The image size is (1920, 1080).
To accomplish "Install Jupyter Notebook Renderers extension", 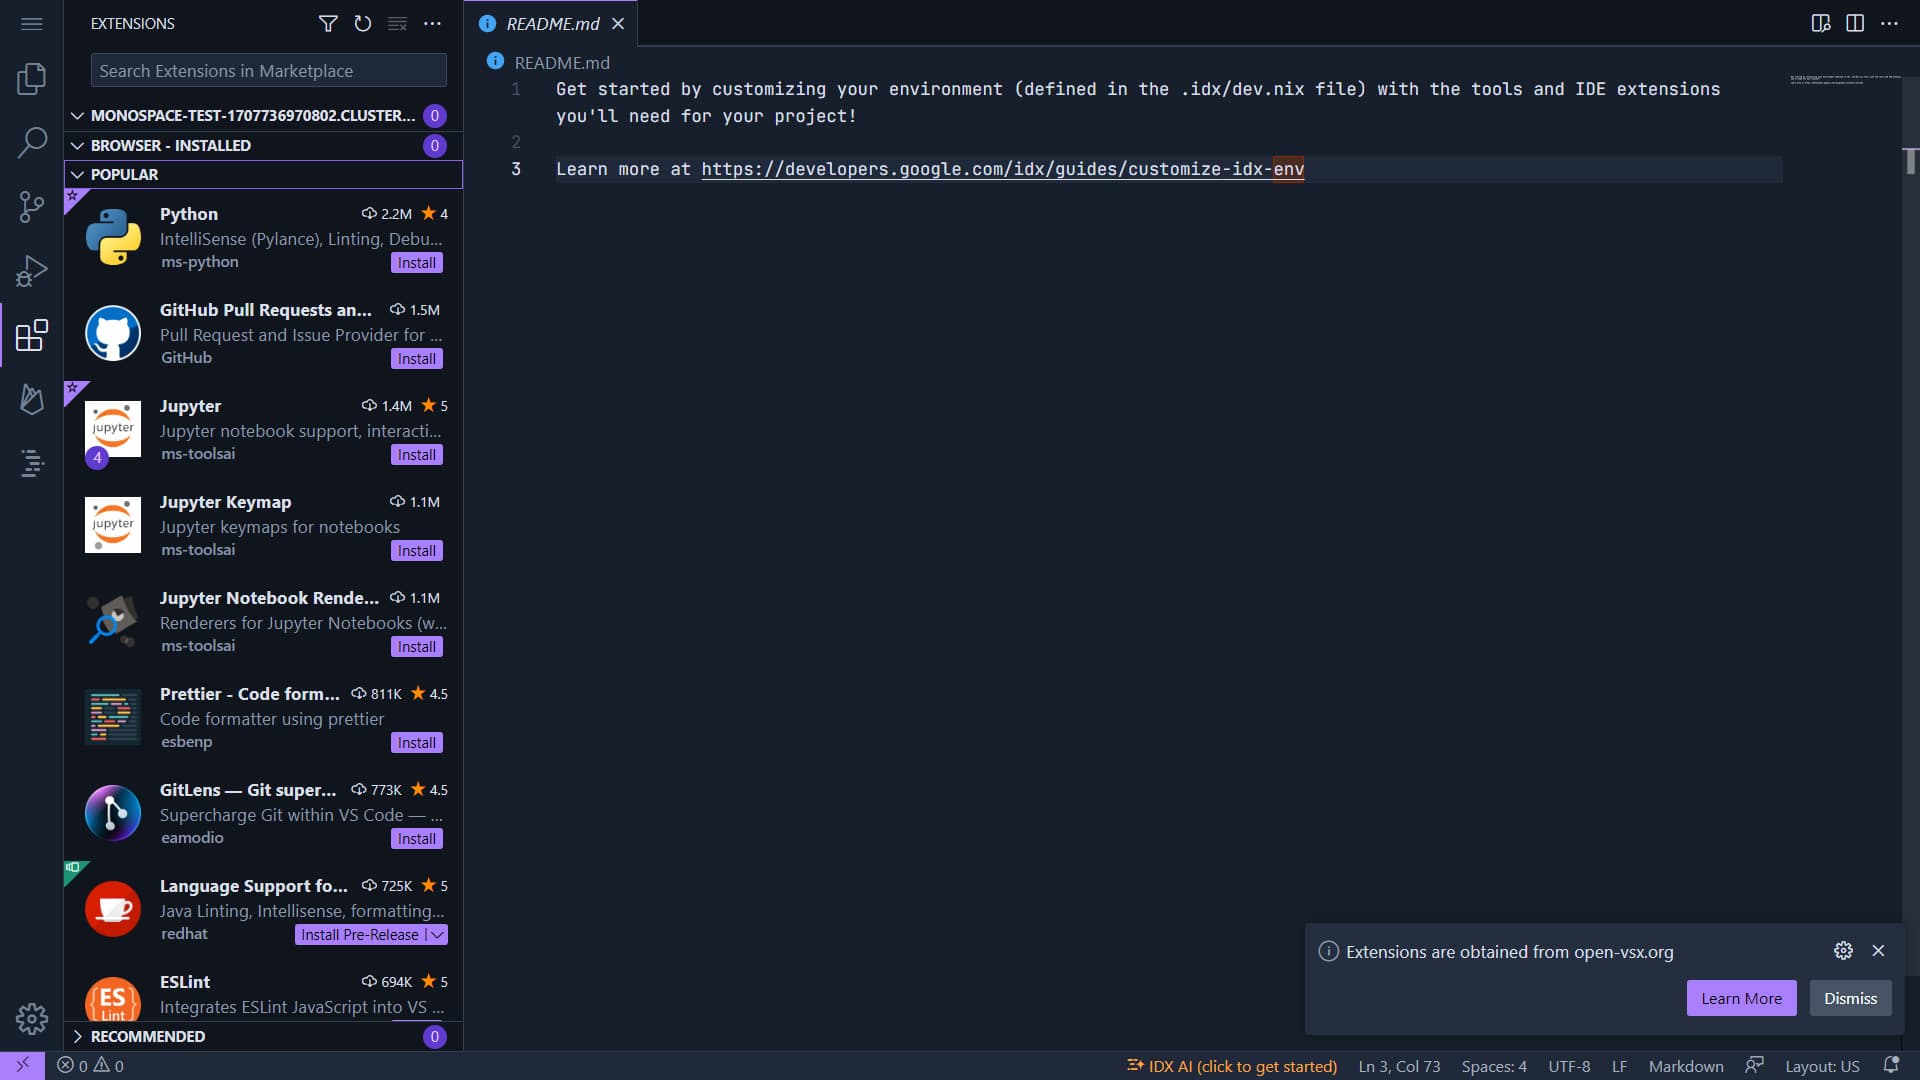I will pyautogui.click(x=416, y=647).
